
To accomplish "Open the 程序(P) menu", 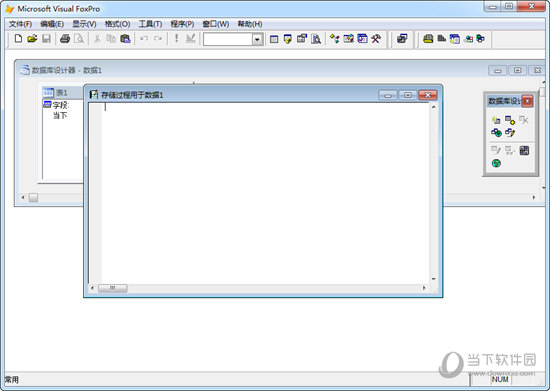I will coord(182,24).
